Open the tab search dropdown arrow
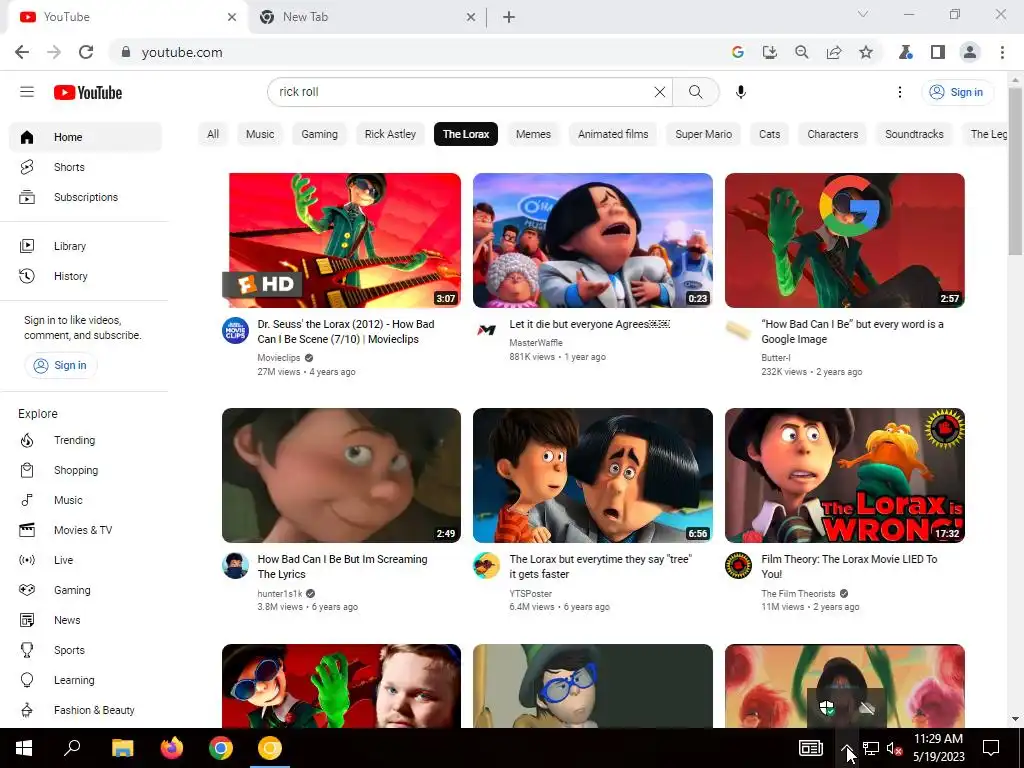 click(863, 14)
